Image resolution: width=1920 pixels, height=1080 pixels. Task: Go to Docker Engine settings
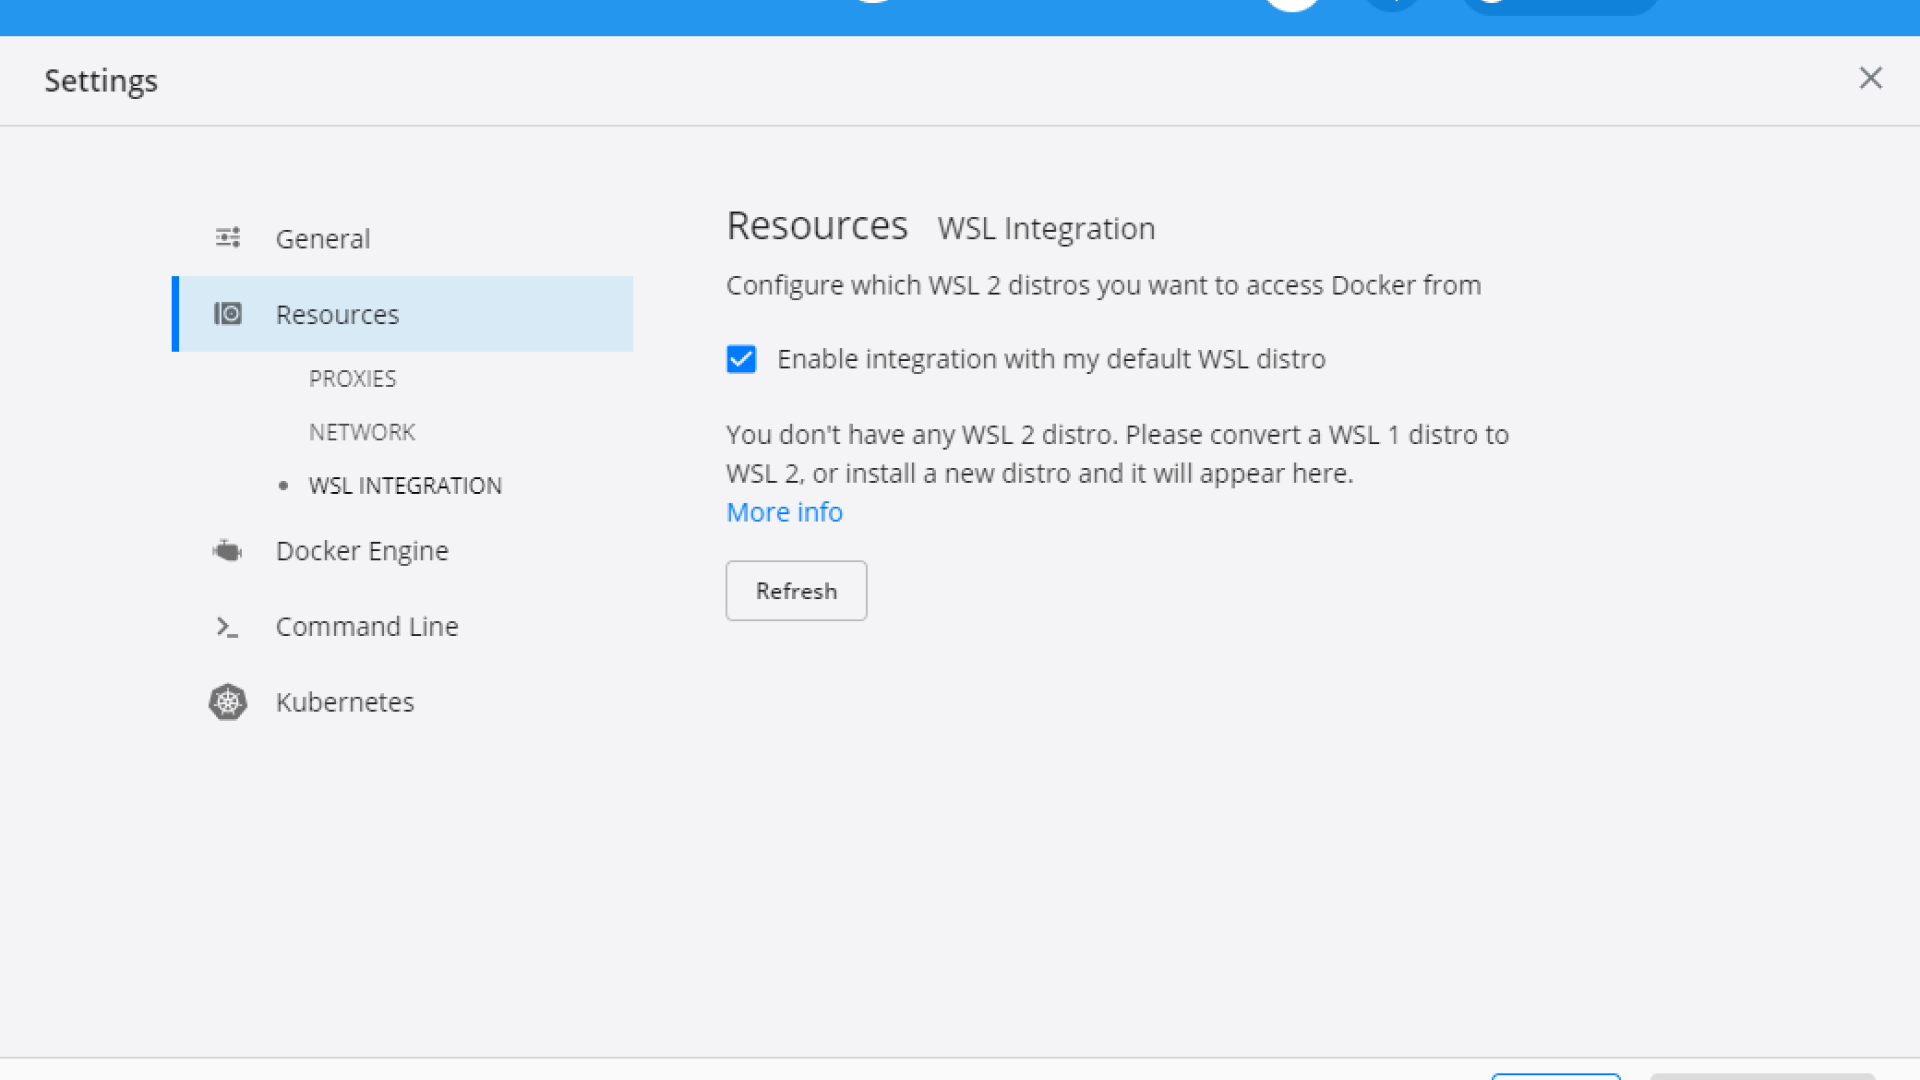point(362,551)
